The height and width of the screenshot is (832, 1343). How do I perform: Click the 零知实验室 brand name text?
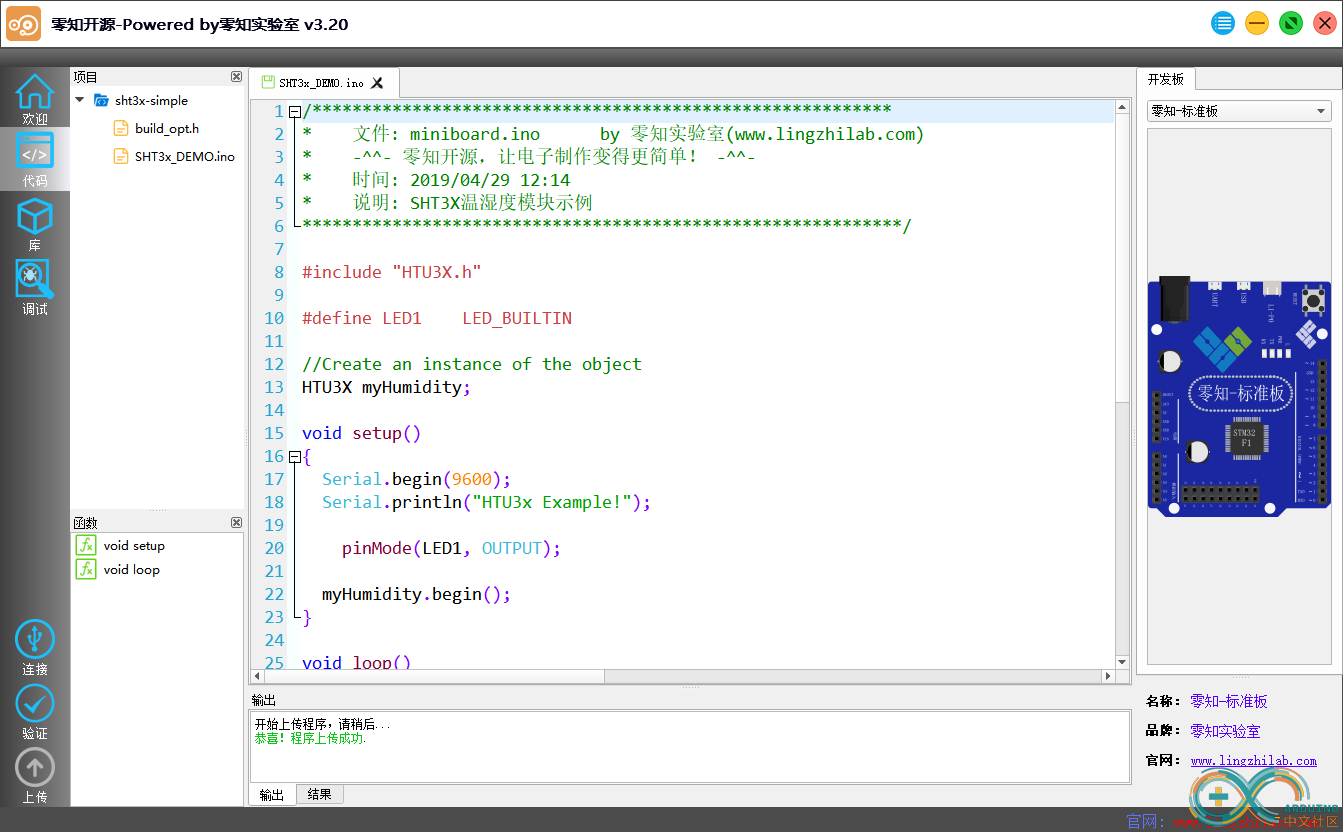pyautogui.click(x=1225, y=731)
